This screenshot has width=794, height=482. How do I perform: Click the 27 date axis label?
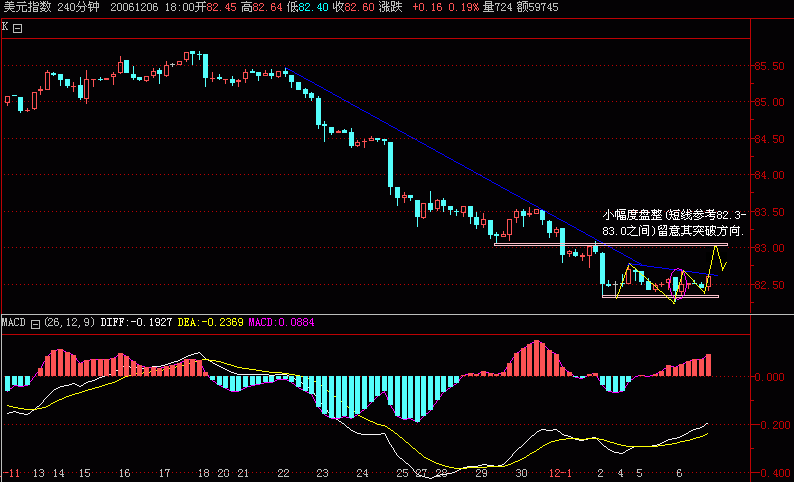click(421, 473)
